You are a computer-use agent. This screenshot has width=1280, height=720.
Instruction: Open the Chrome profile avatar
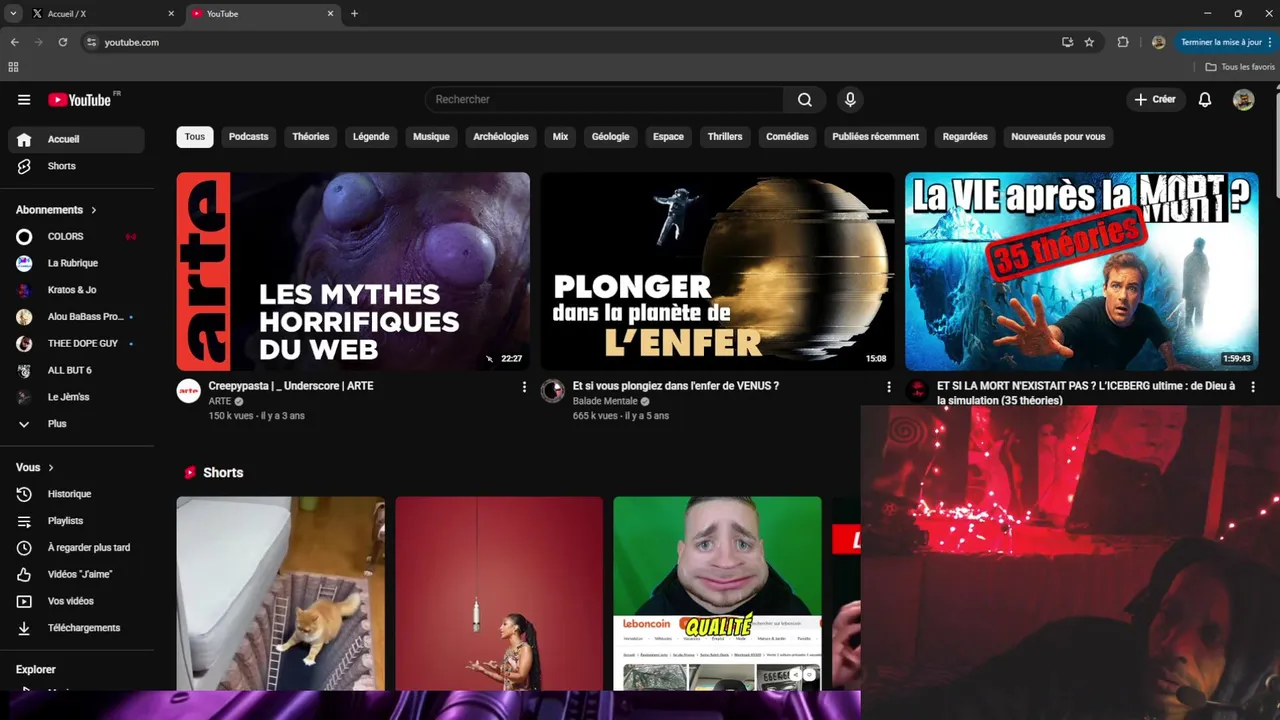click(x=1158, y=42)
